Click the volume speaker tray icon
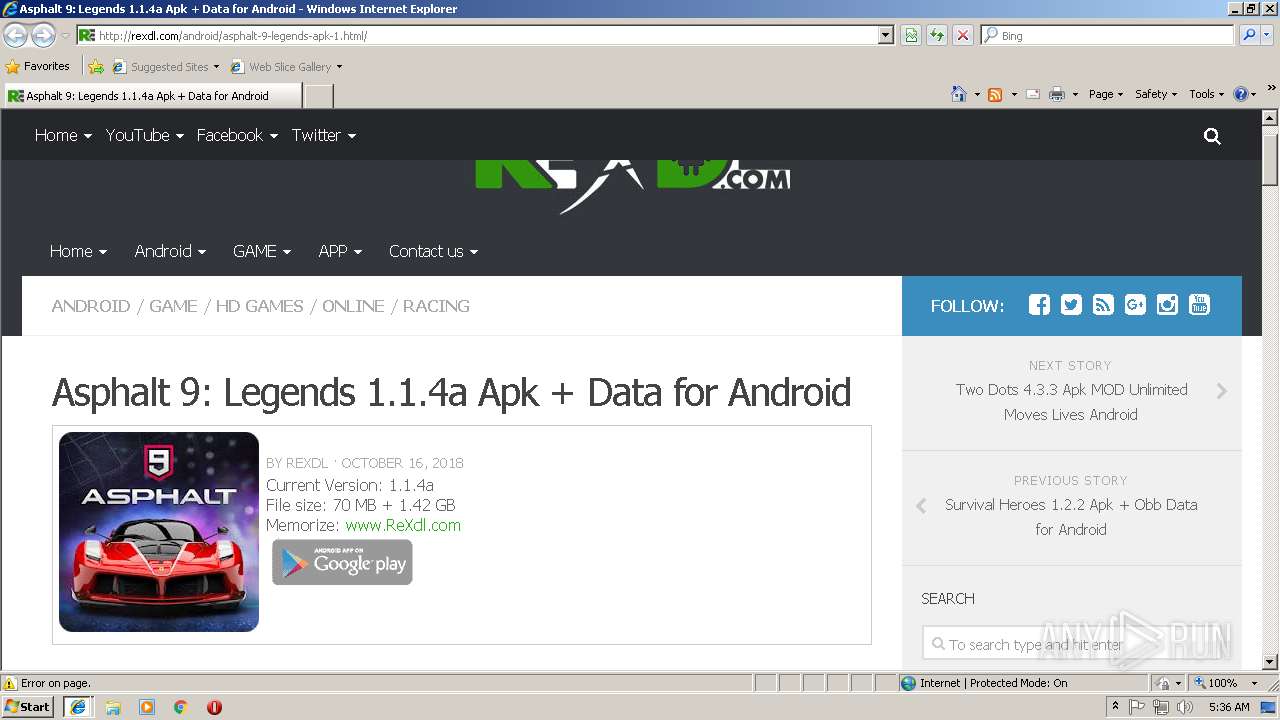Viewport: 1280px width, 720px height. coord(1185,707)
